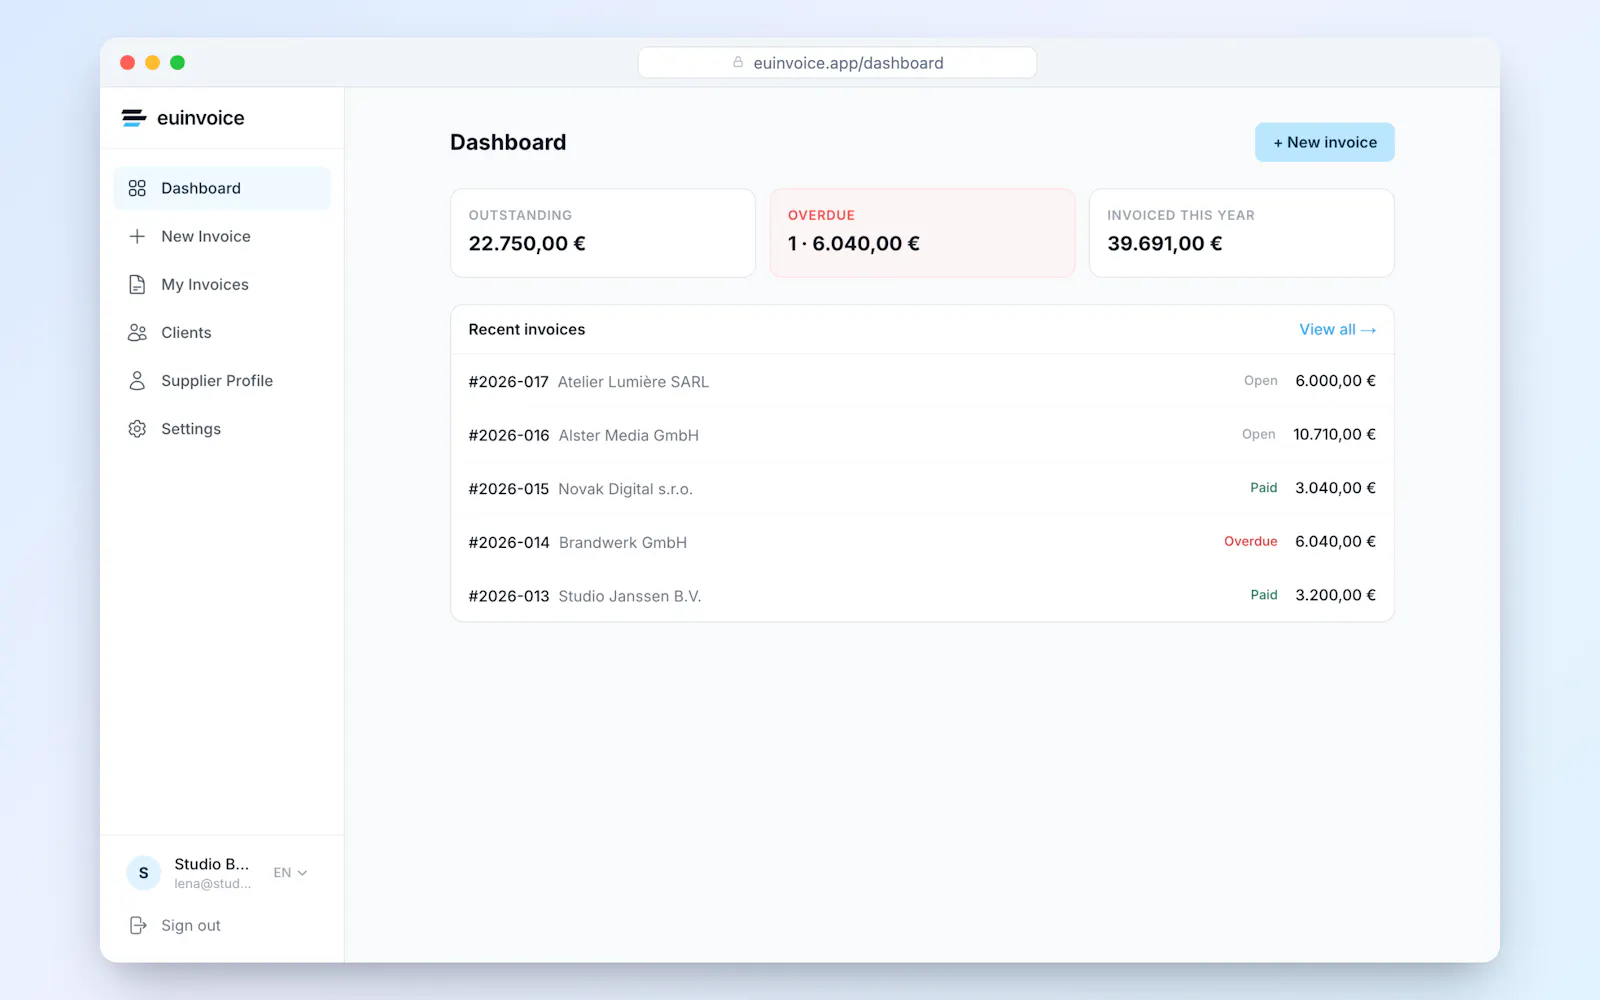Click the person icon beside Supplier Profile
Image resolution: width=1600 pixels, height=1000 pixels.
[137, 380]
